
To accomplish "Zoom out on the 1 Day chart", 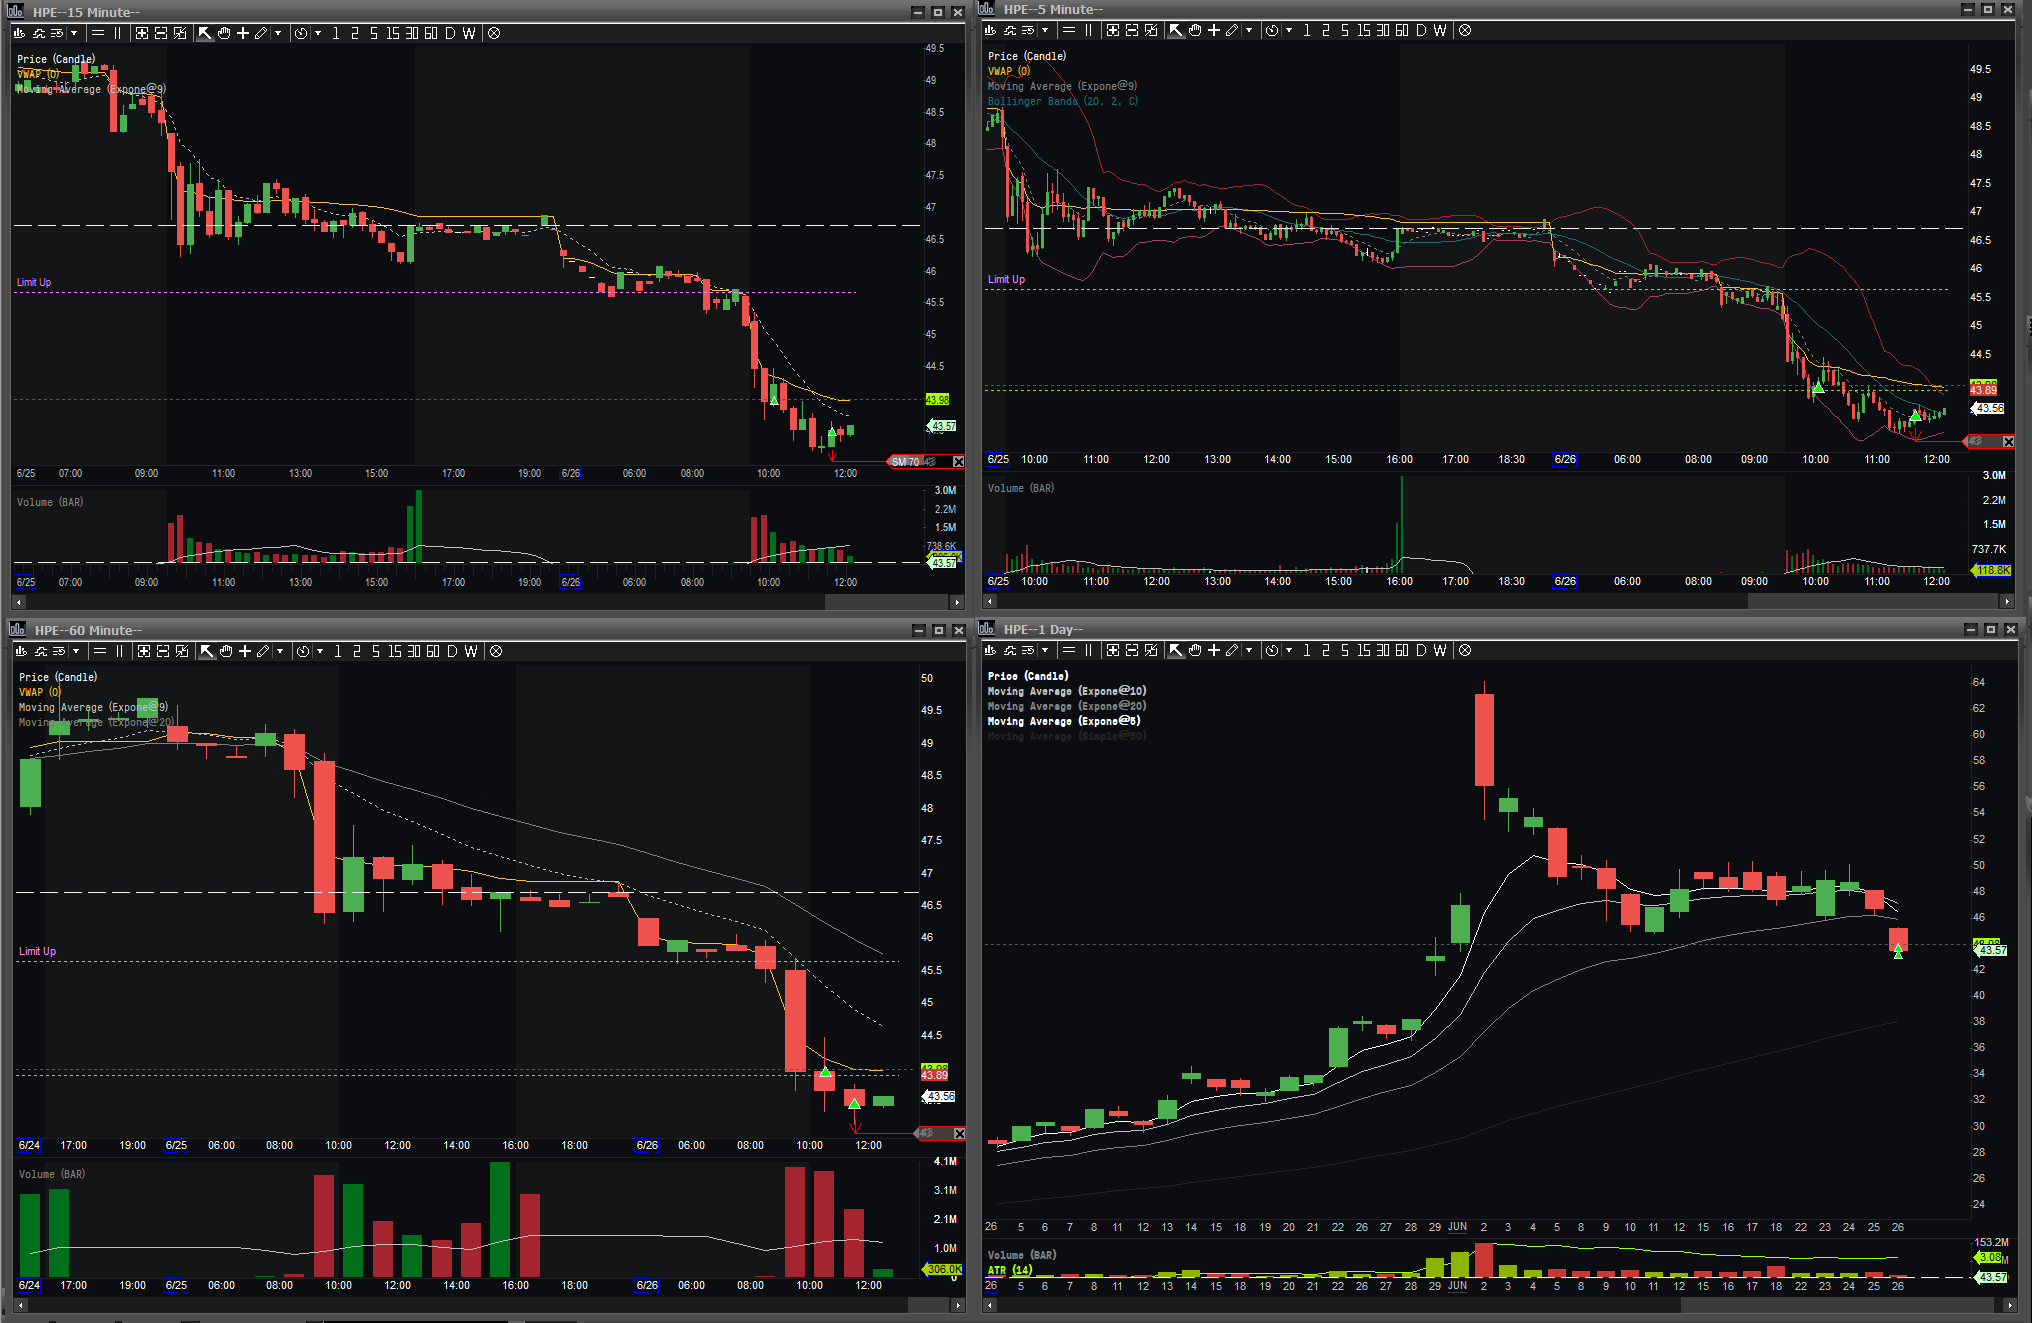I will click(x=1131, y=650).
